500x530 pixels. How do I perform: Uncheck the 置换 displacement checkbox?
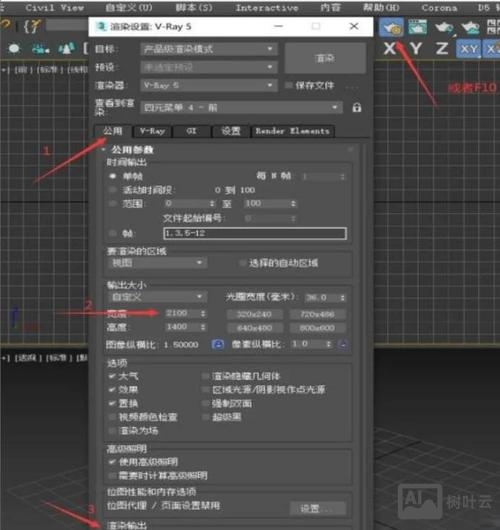112,403
